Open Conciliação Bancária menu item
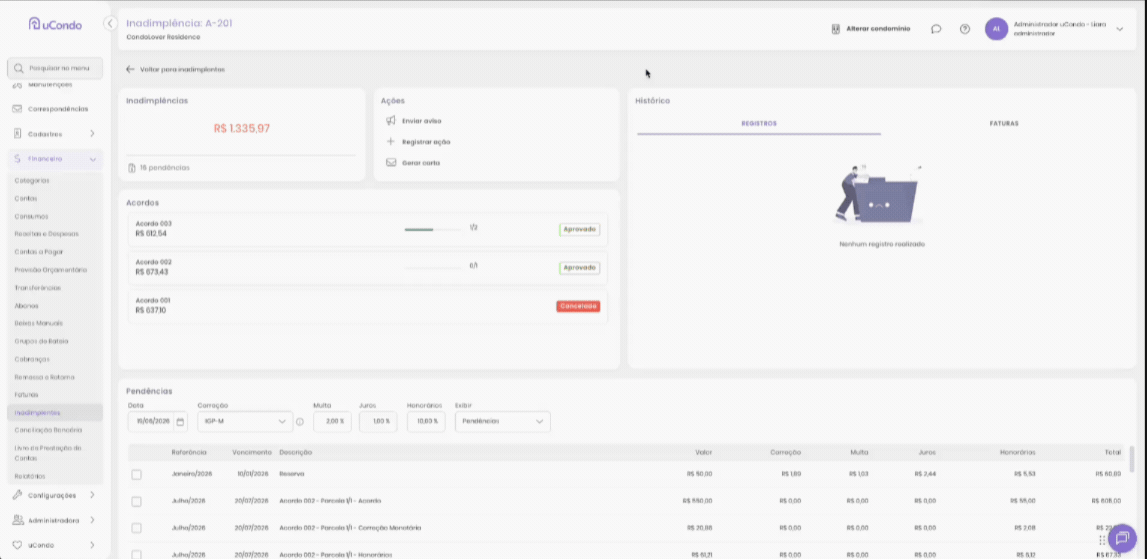Image resolution: width=1147 pixels, height=559 pixels. click(48, 430)
